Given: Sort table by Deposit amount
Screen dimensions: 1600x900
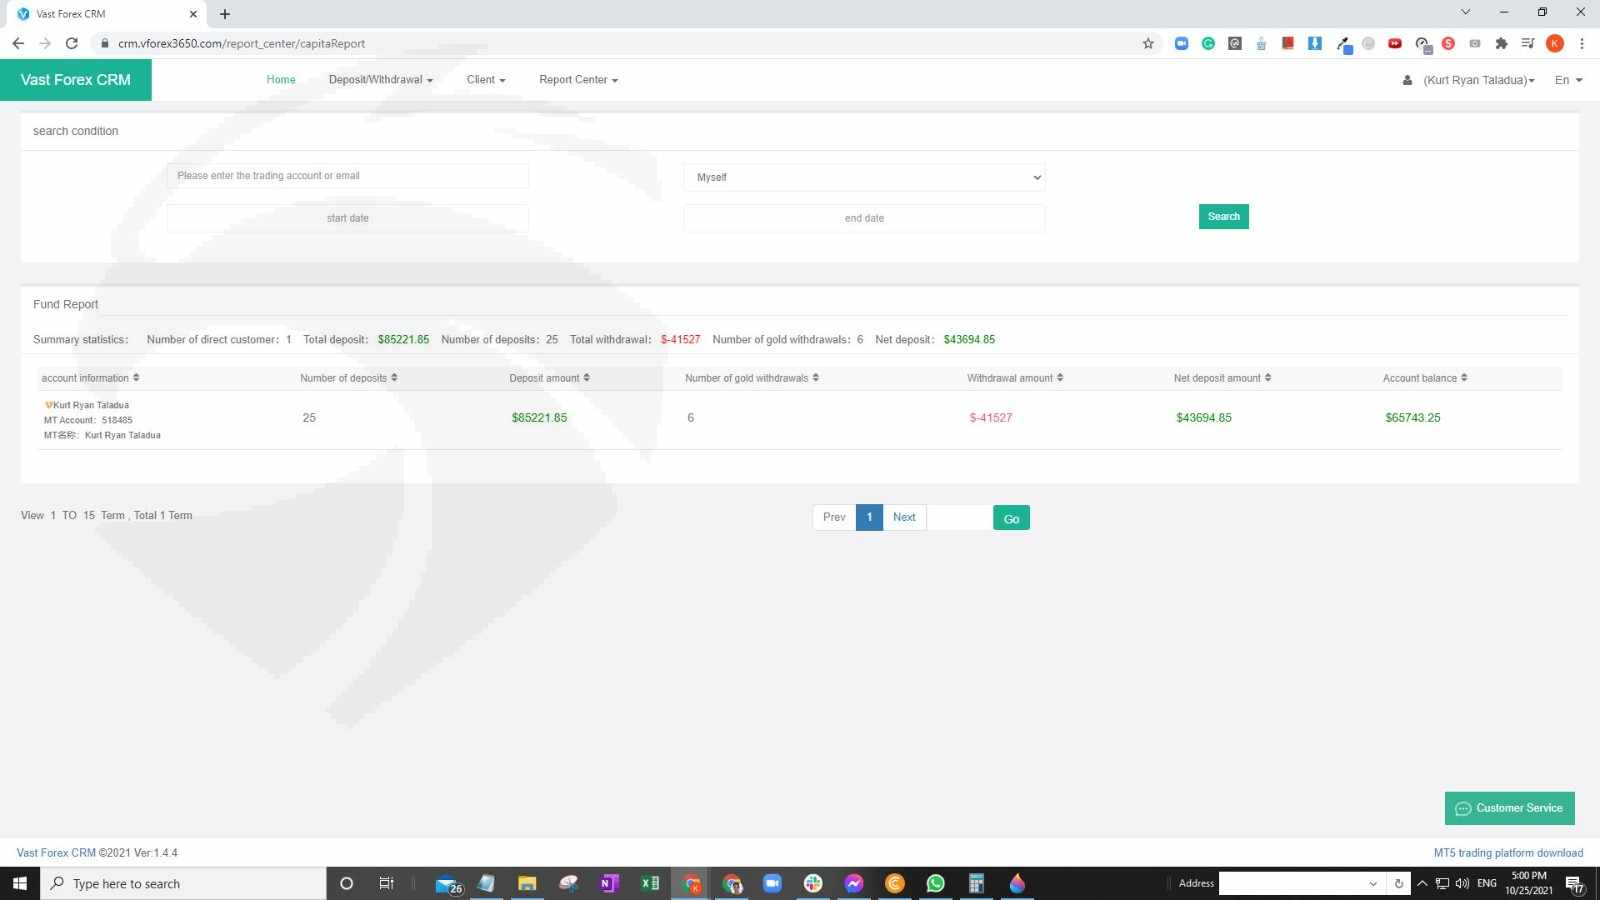Looking at the screenshot, I should pyautogui.click(x=549, y=378).
